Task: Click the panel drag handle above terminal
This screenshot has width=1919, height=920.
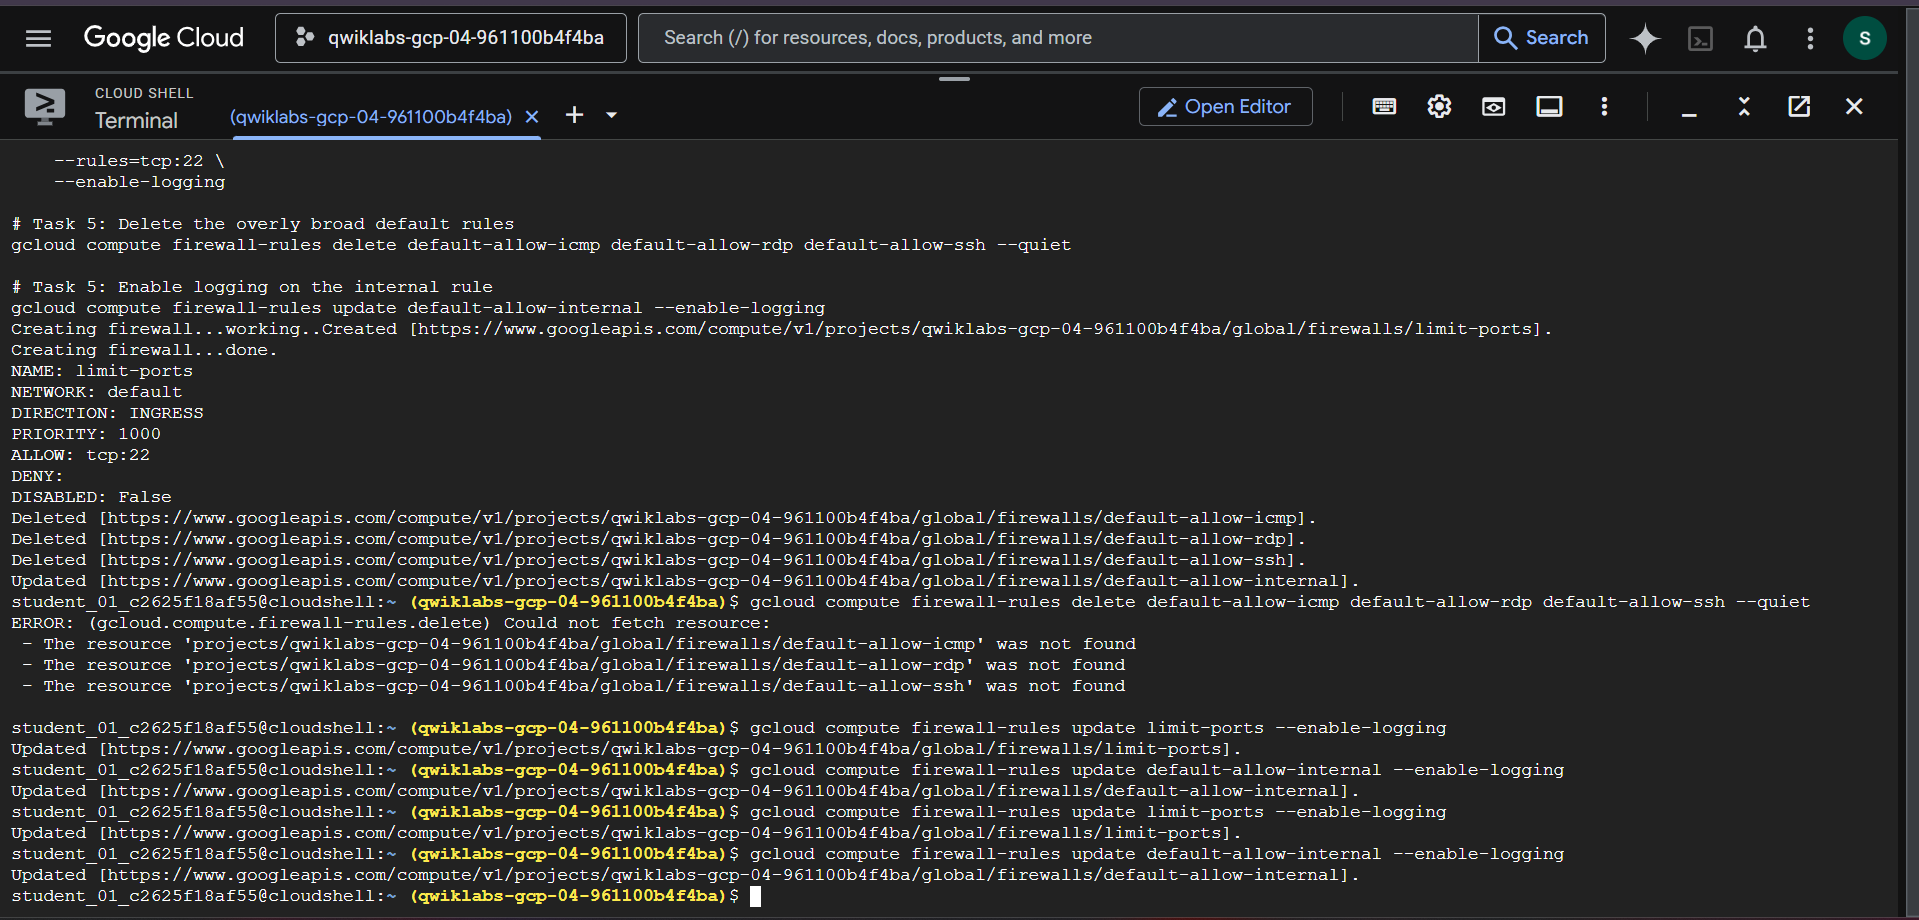Action: click(954, 78)
